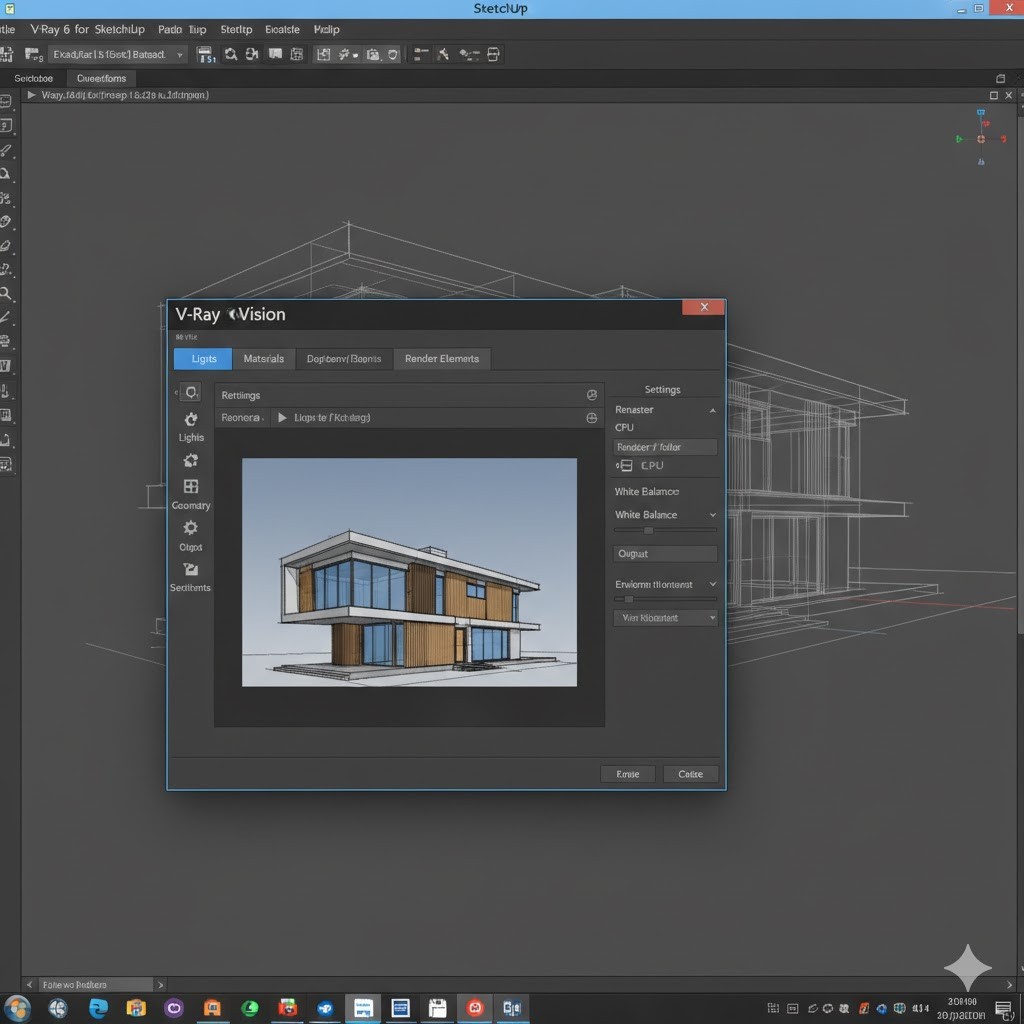Click the Calse button in the dialog
The height and width of the screenshot is (1024, 1024).
click(x=690, y=774)
